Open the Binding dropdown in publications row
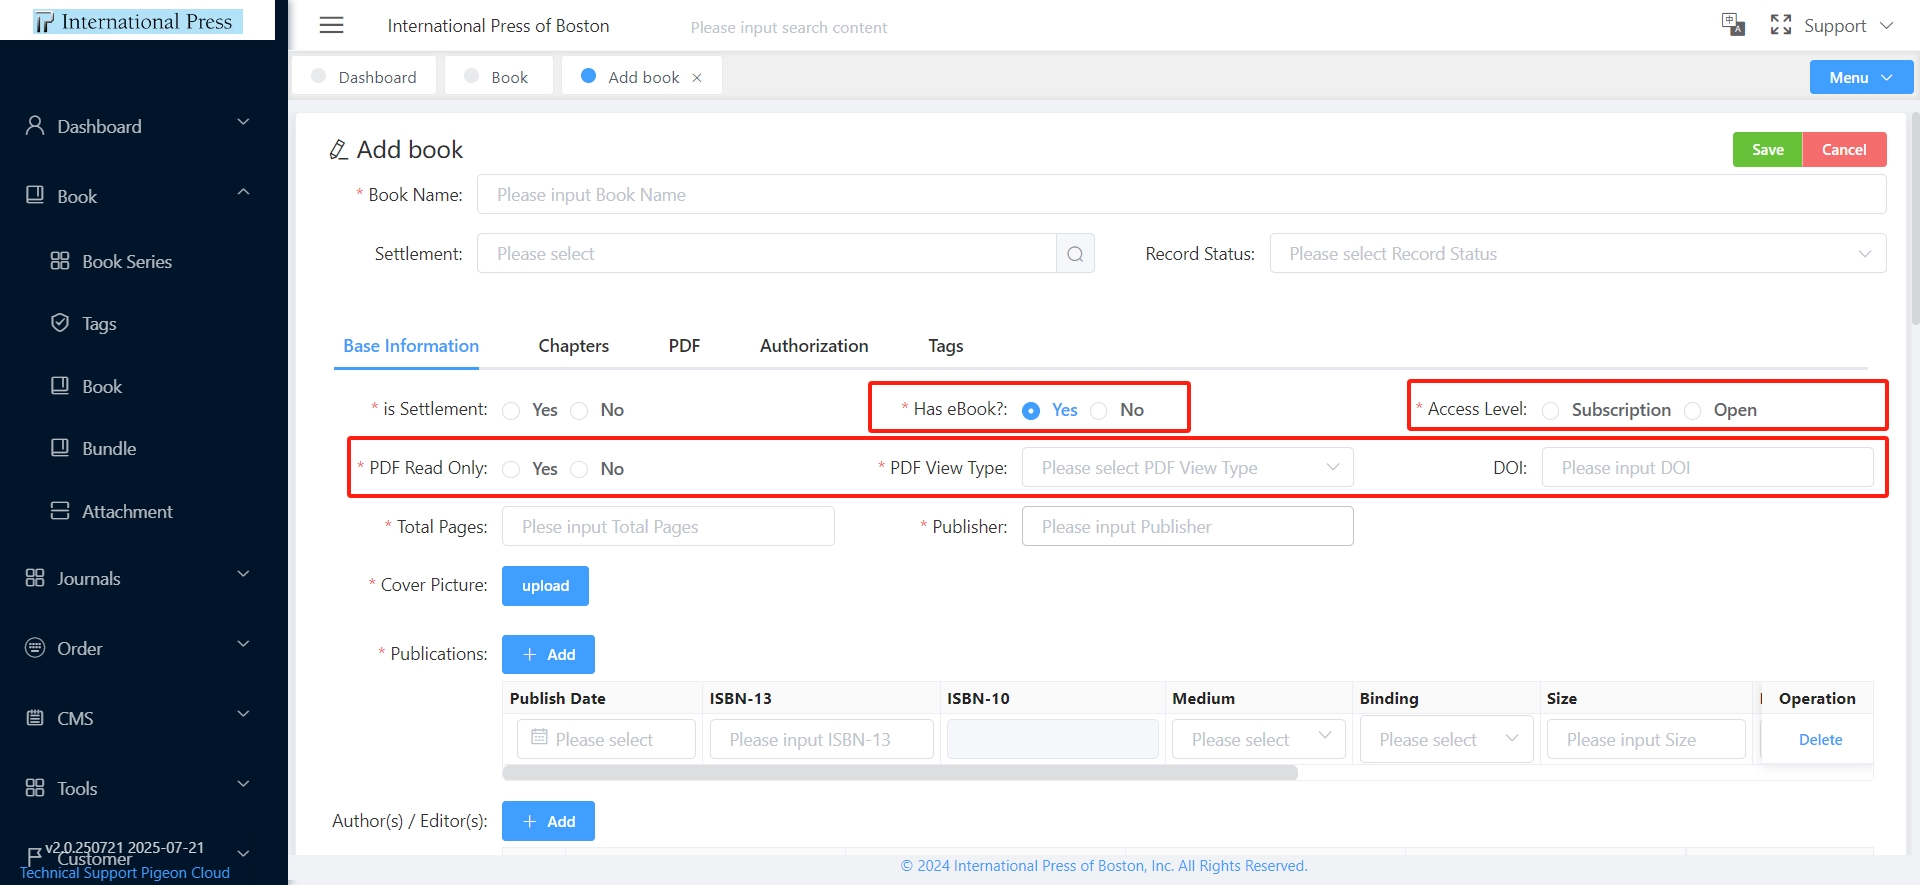This screenshot has width=1920, height=885. point(1446,740)
